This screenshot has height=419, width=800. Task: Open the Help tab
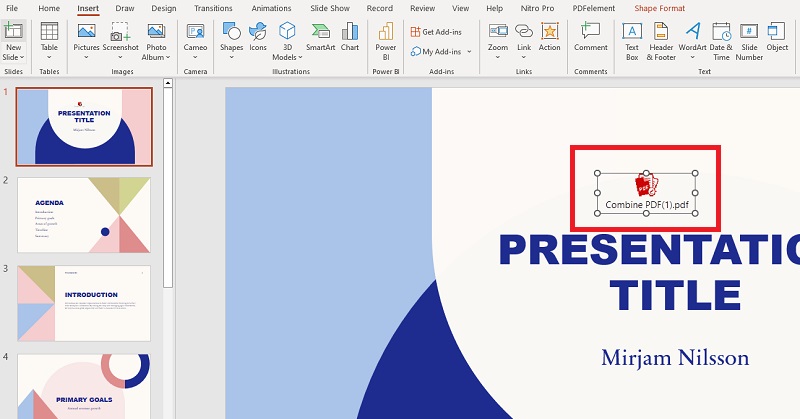pyautogui.click(x=494, y=8)
